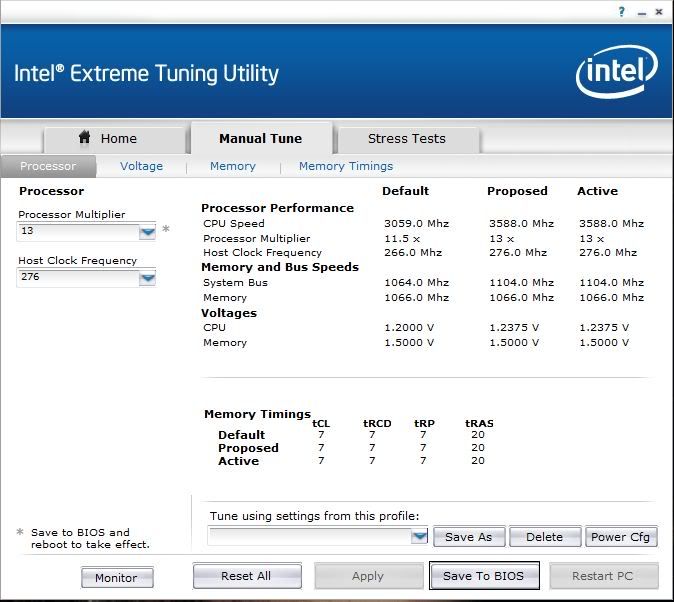
Task: Click the Active row label in Memory Timings
Action: click(x=239, y=461)
